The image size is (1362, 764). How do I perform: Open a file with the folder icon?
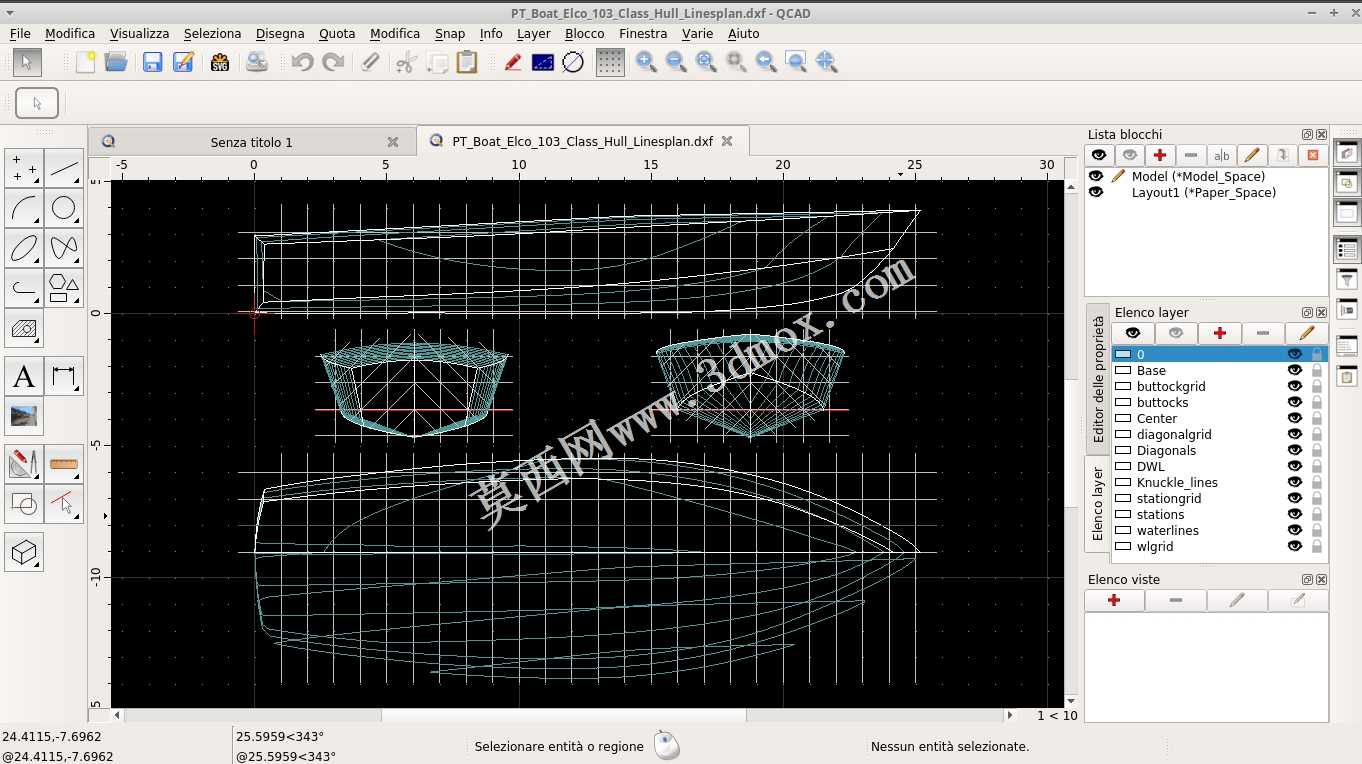[116, 62]
